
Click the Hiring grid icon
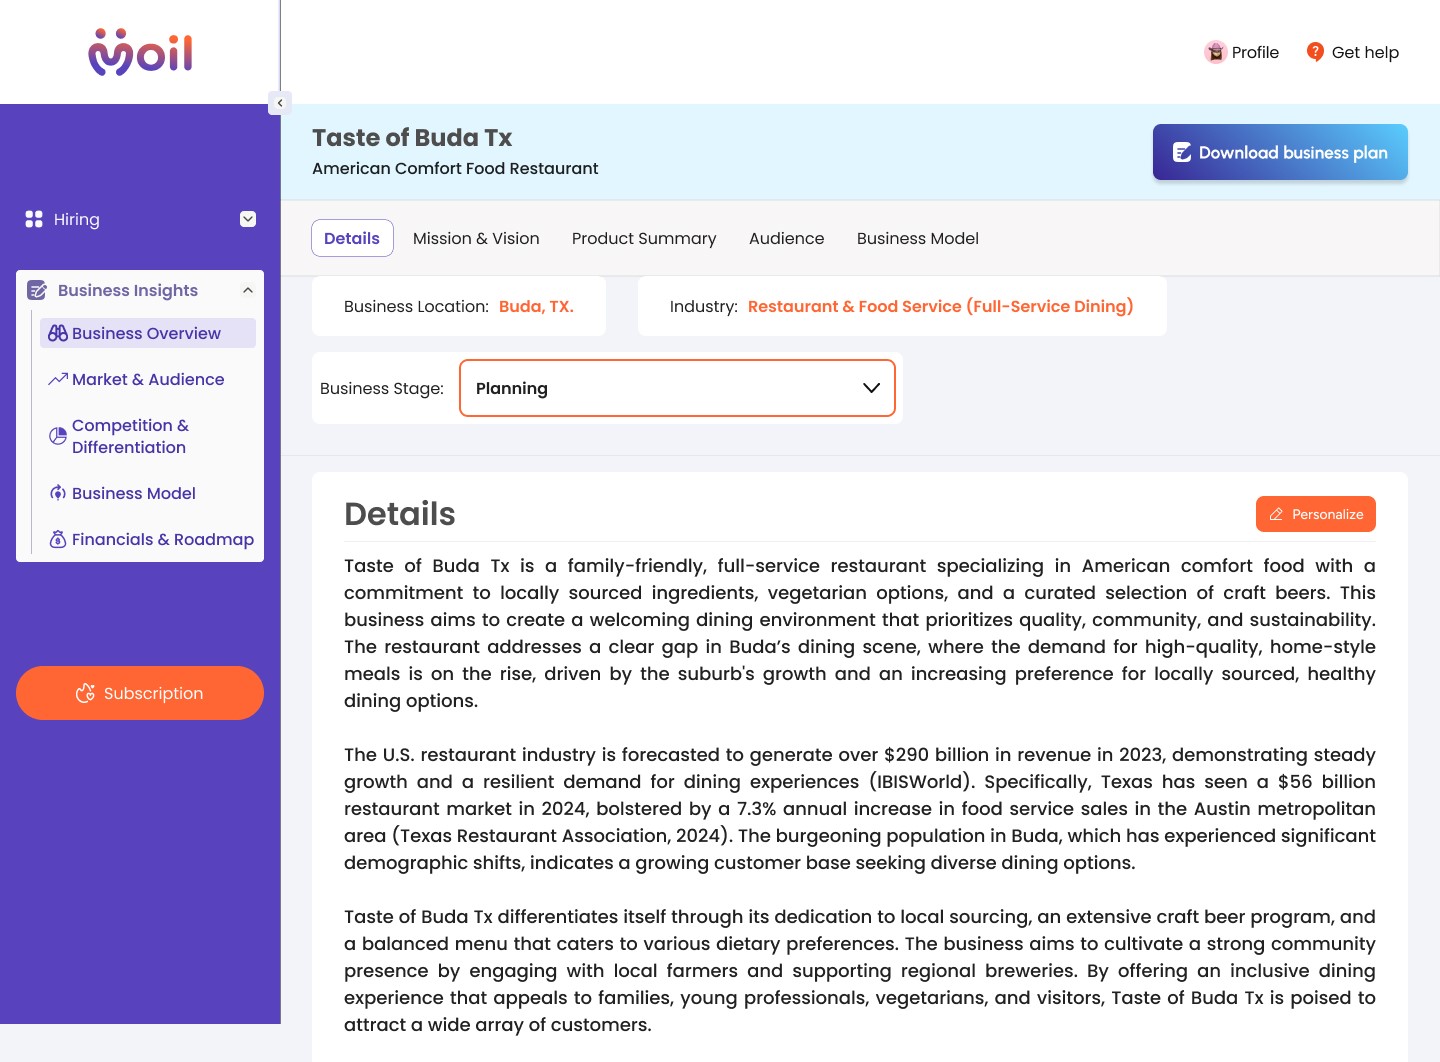tap(34, 219)
